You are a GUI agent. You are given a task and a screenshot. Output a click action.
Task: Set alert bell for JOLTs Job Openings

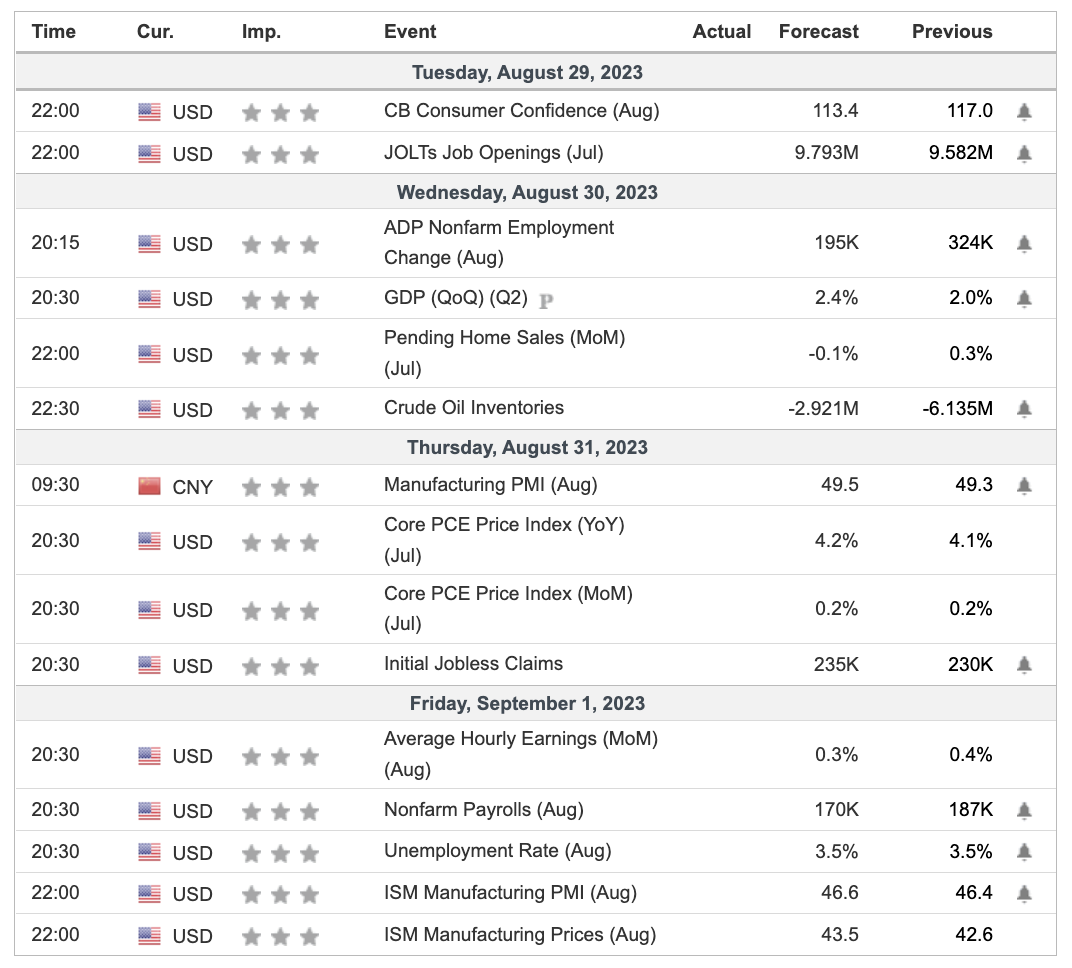coord(1024,154)
